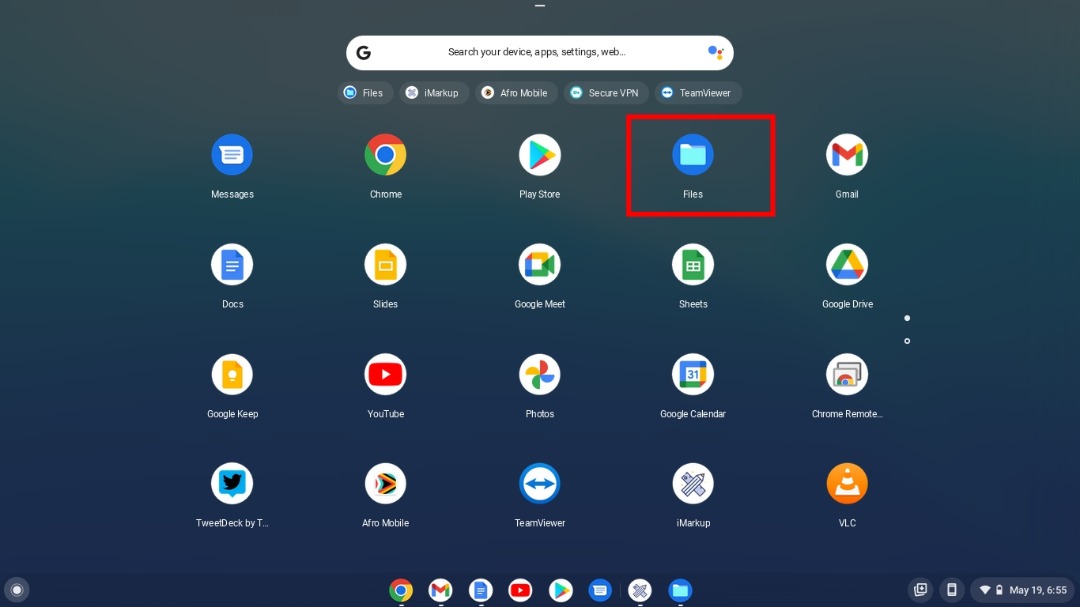This screenshot has height=607, width=1080.
Task: Open the Messages app
Action: coord(232,155)
